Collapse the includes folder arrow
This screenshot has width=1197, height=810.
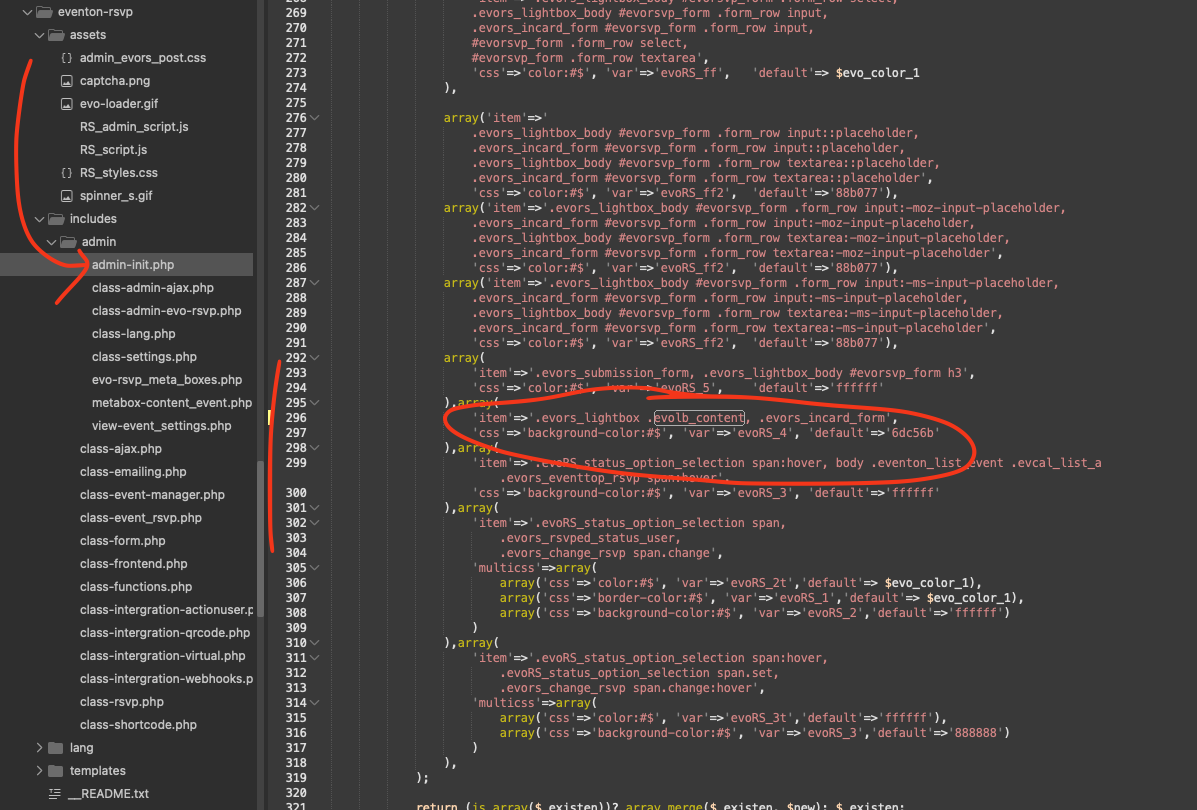(x=39, y=219)
